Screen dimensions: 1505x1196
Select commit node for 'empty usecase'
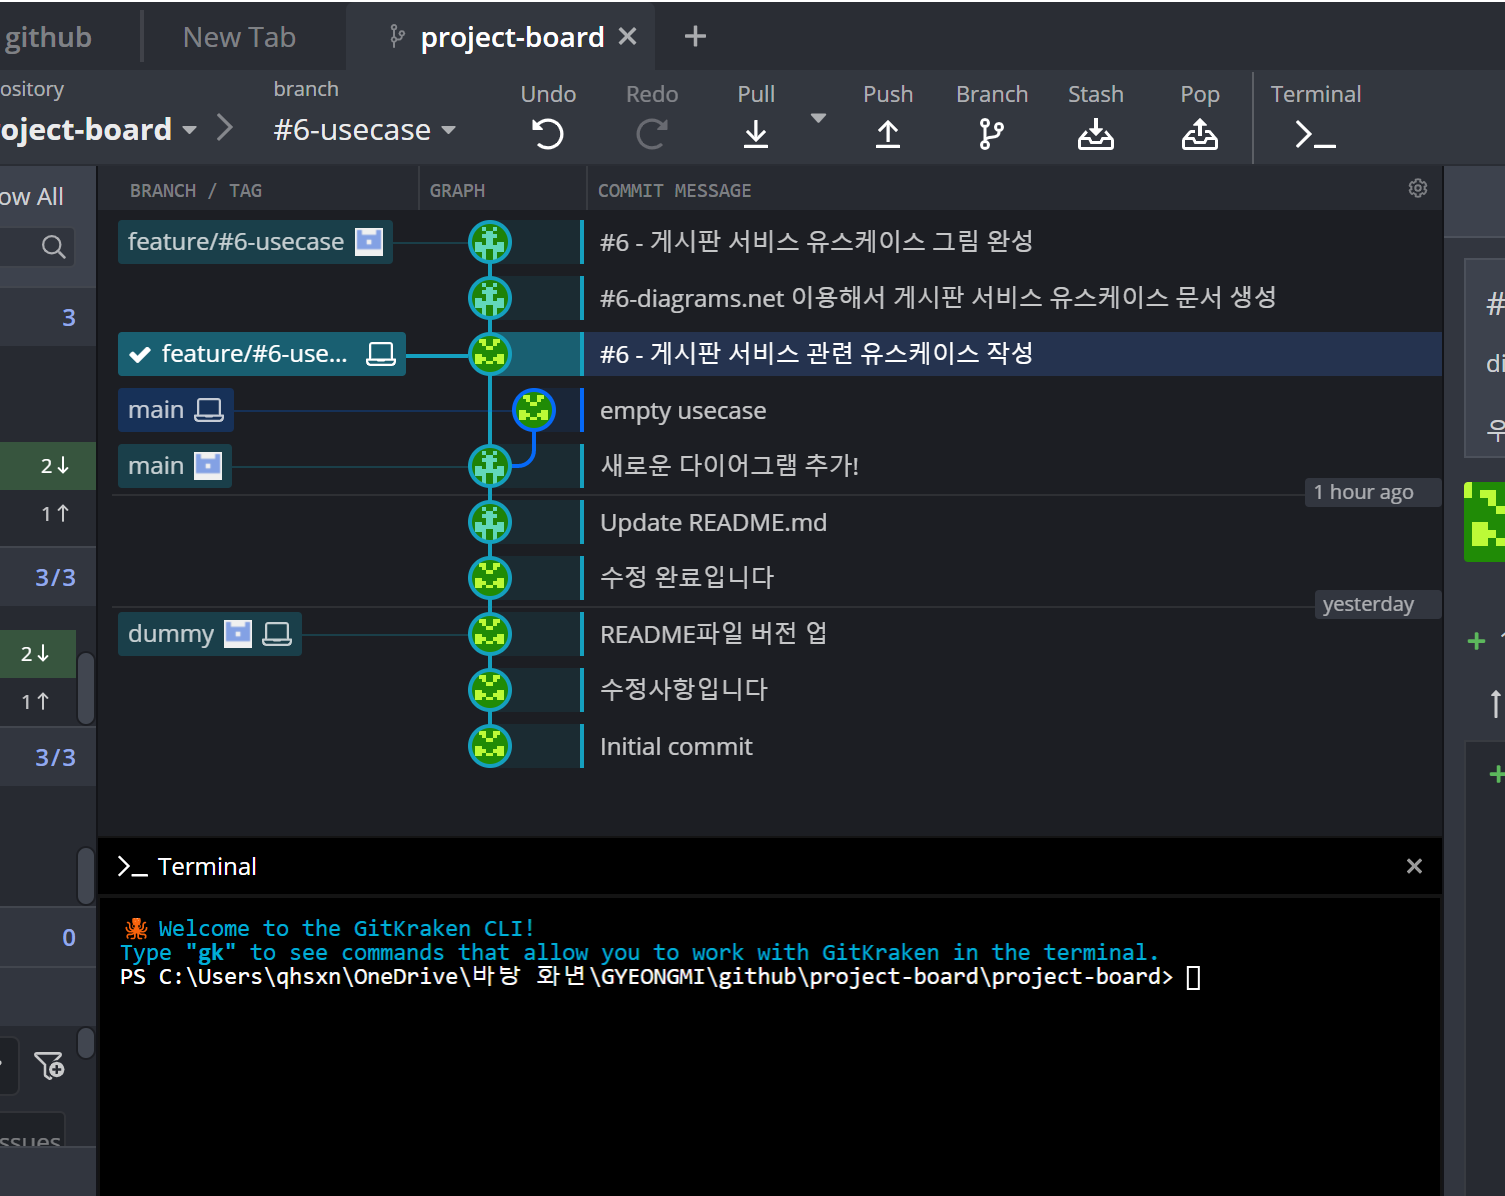(534, 410)
